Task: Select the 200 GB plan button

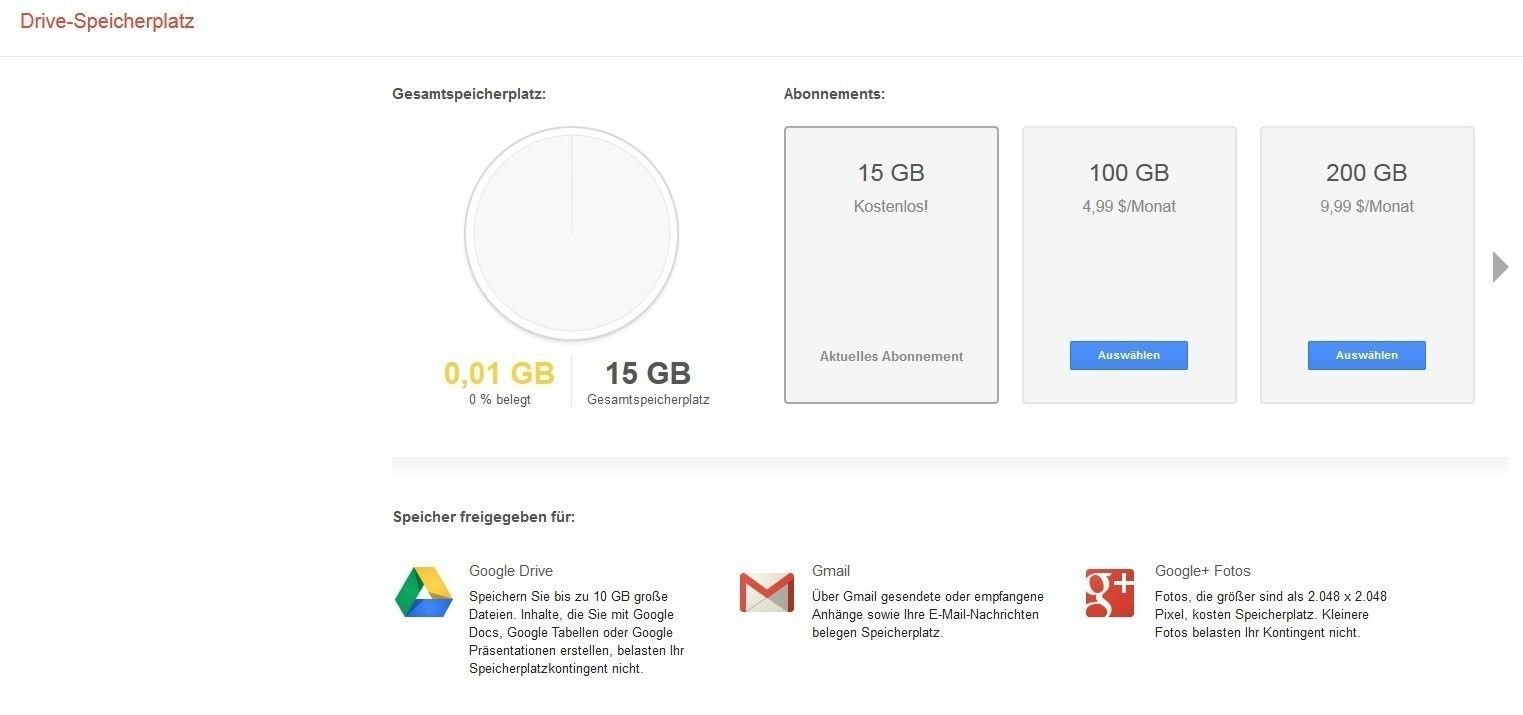Action: [x=1367, y=355]
